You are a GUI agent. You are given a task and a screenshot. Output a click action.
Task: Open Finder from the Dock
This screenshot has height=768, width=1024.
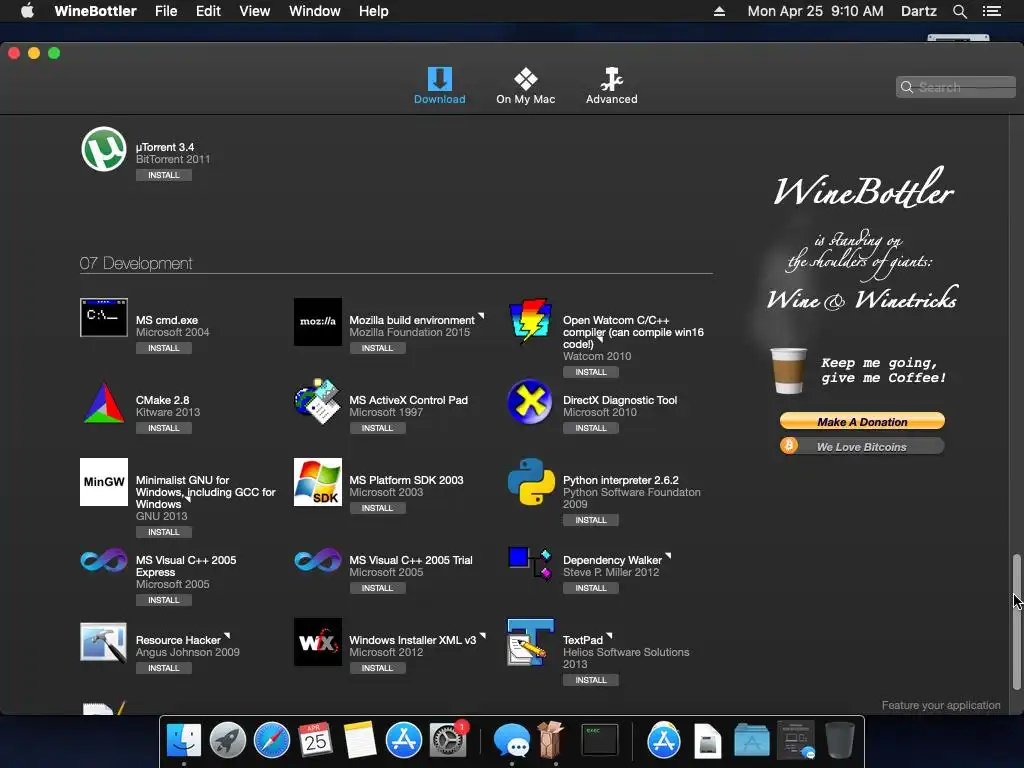[x=184, y=741]
